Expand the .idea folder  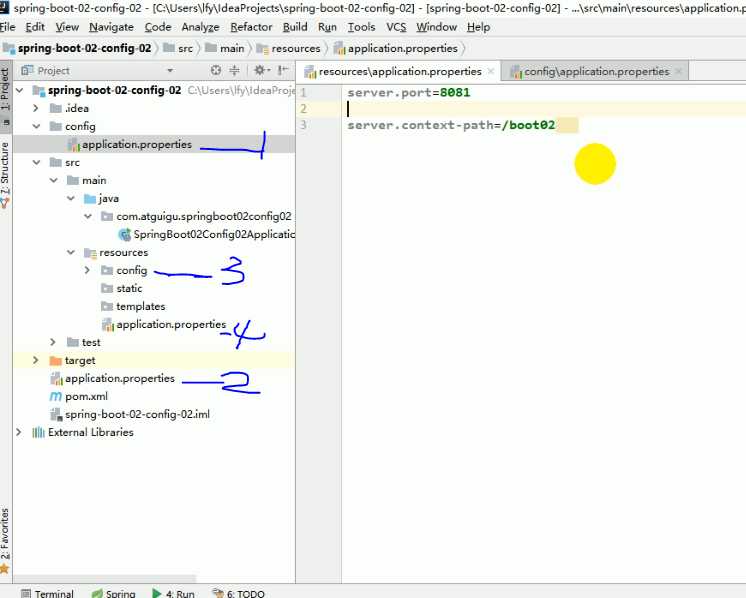pyautogui.click(x=36, y=108)
